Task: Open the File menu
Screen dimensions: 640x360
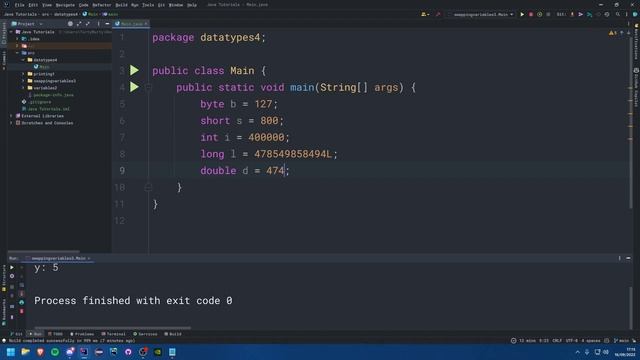Action: [x=20, y=5]
